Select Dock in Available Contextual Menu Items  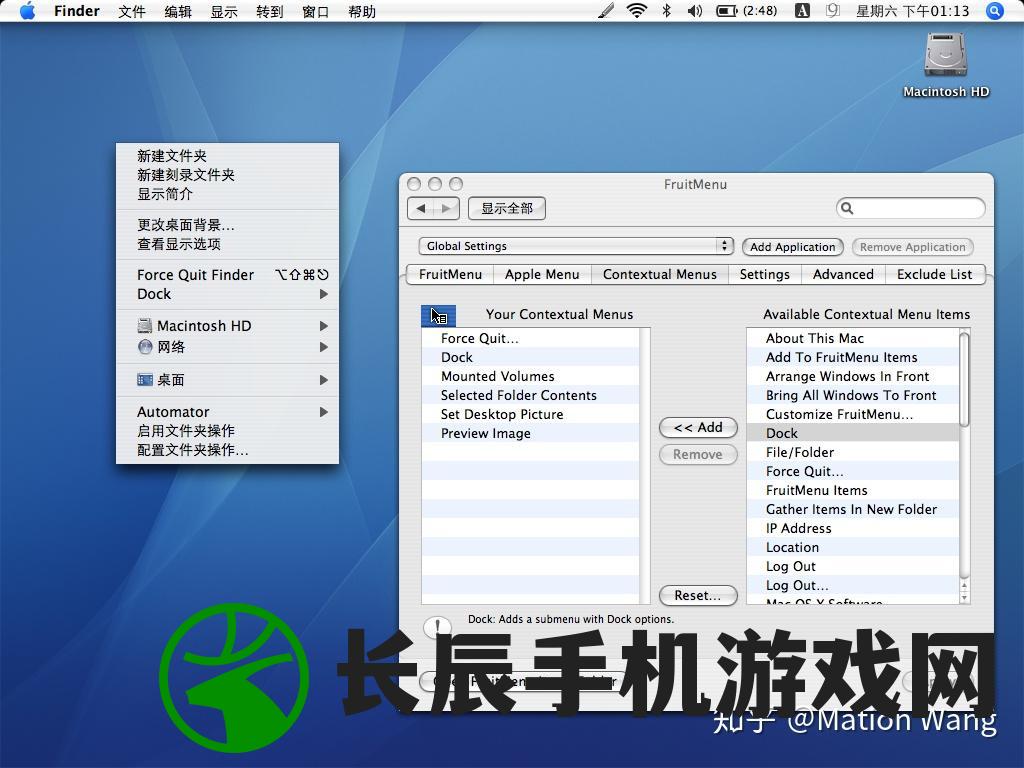pyautogui.click(x=853, y=433)
